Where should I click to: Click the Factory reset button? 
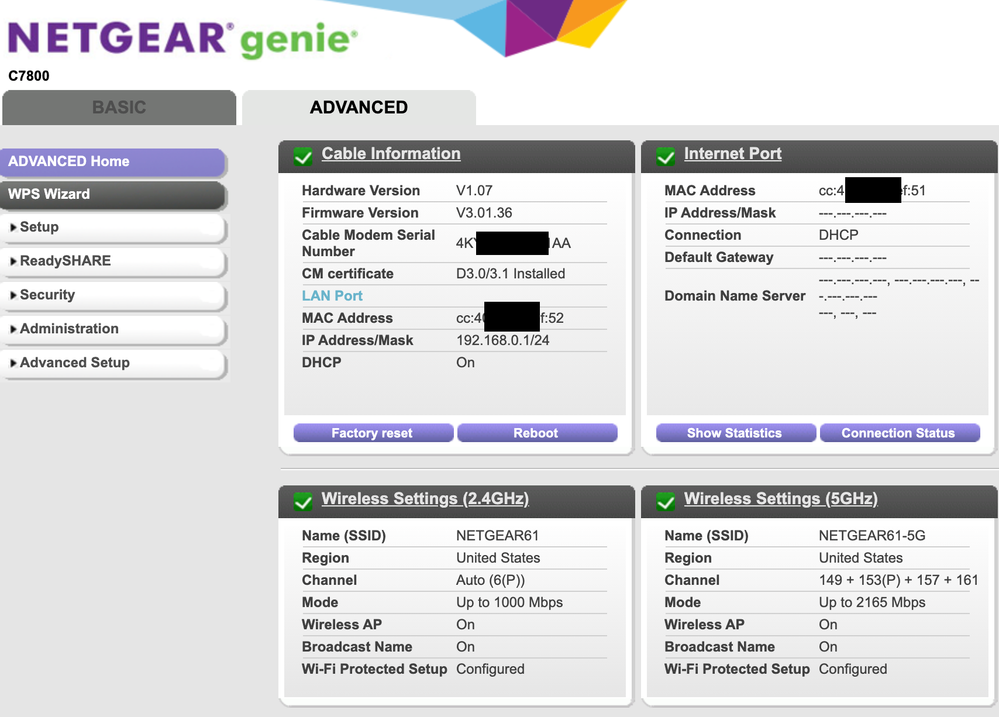373,433
